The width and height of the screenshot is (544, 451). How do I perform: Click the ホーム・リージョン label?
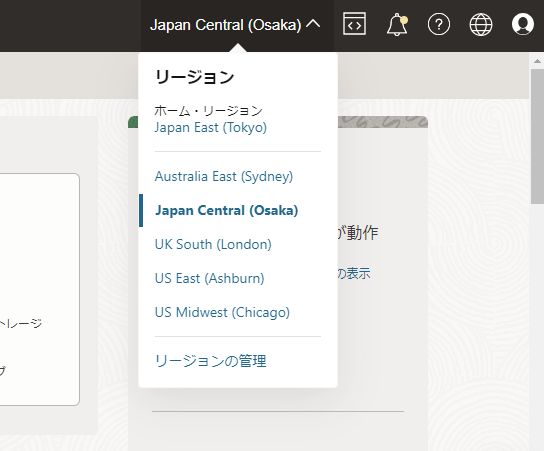coord(208,111)
